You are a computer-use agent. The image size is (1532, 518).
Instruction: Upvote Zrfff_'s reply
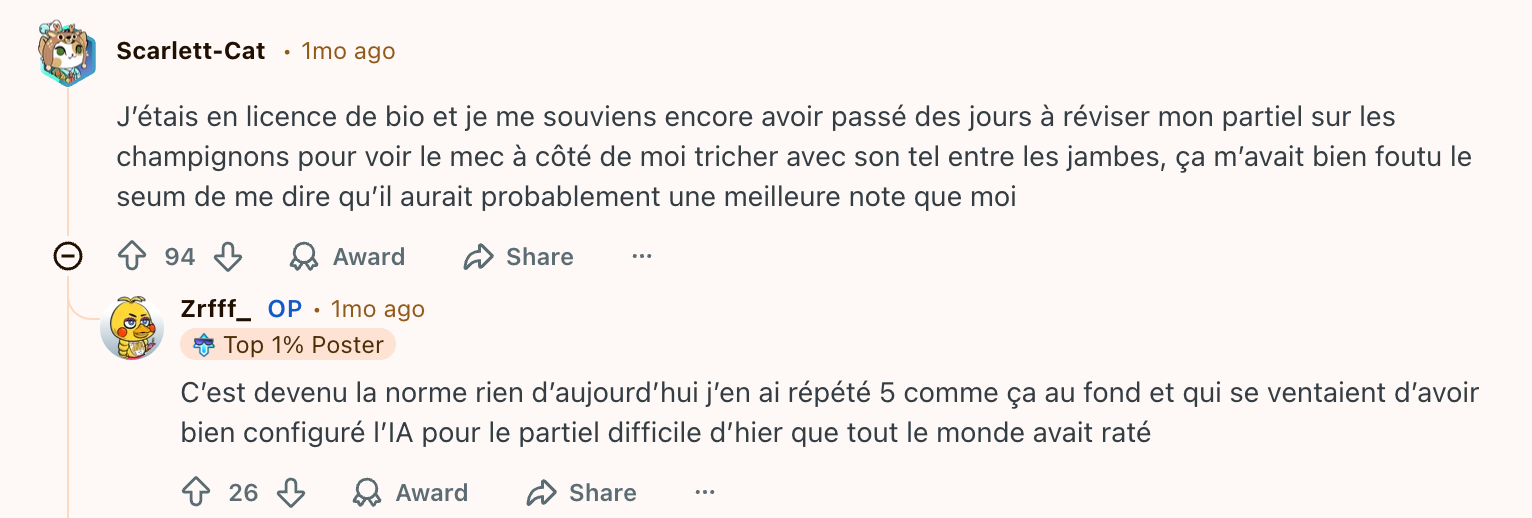[x=196, y=493]
